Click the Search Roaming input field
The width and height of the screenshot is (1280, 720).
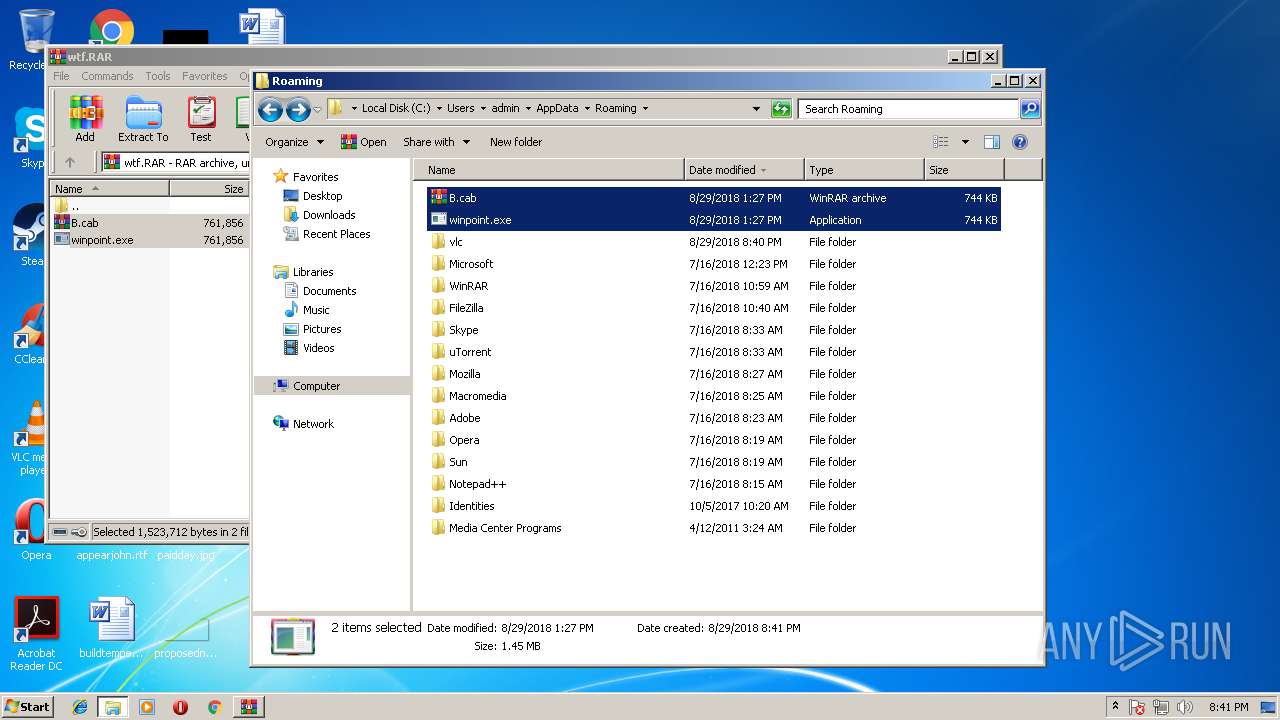click(908, 109)
